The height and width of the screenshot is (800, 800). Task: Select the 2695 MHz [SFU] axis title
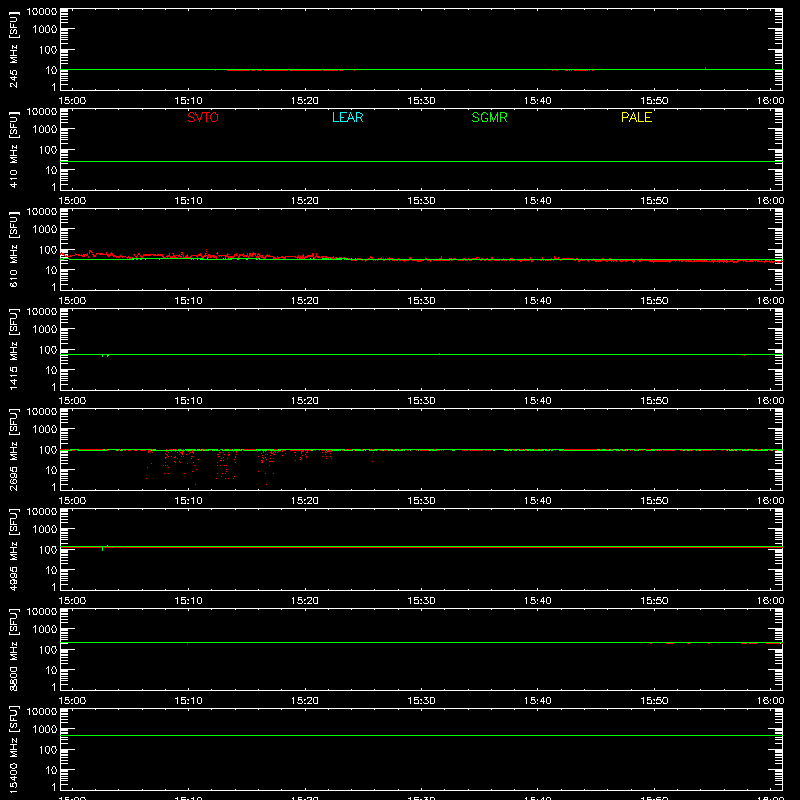point(13,450)
